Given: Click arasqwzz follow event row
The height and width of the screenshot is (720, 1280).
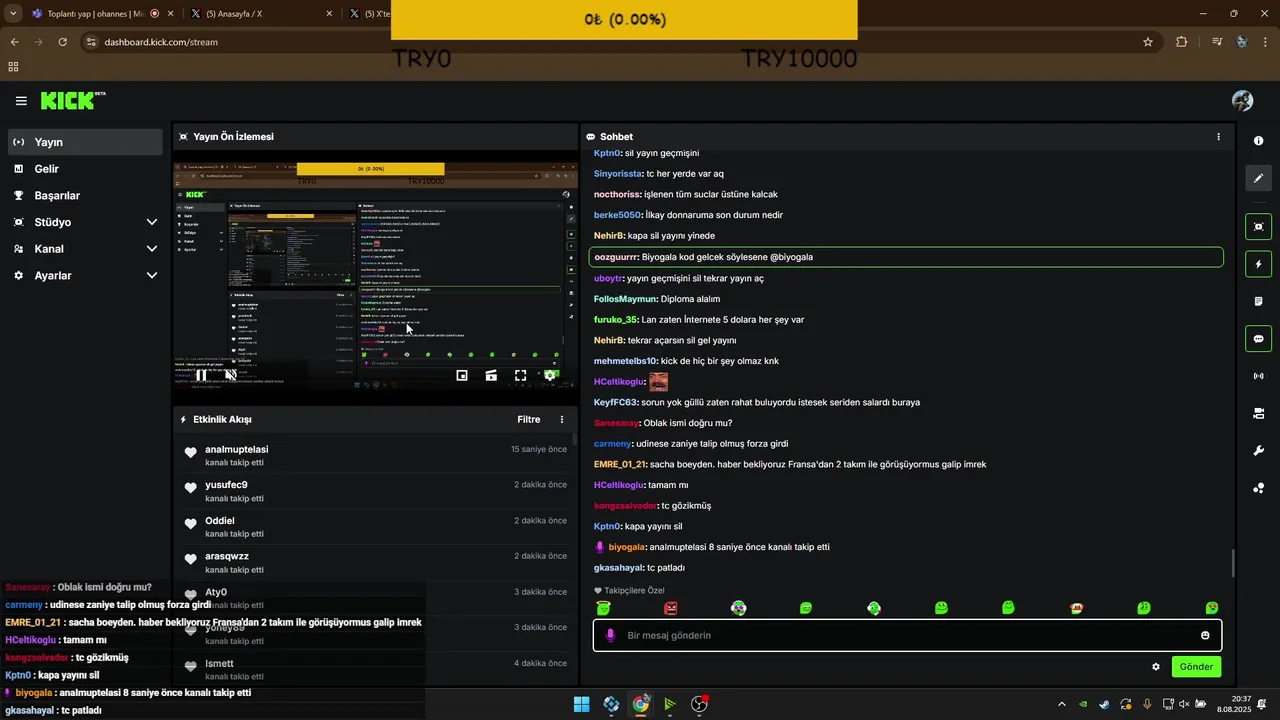Looking at the screenshot, I should (x=375, y=562).
